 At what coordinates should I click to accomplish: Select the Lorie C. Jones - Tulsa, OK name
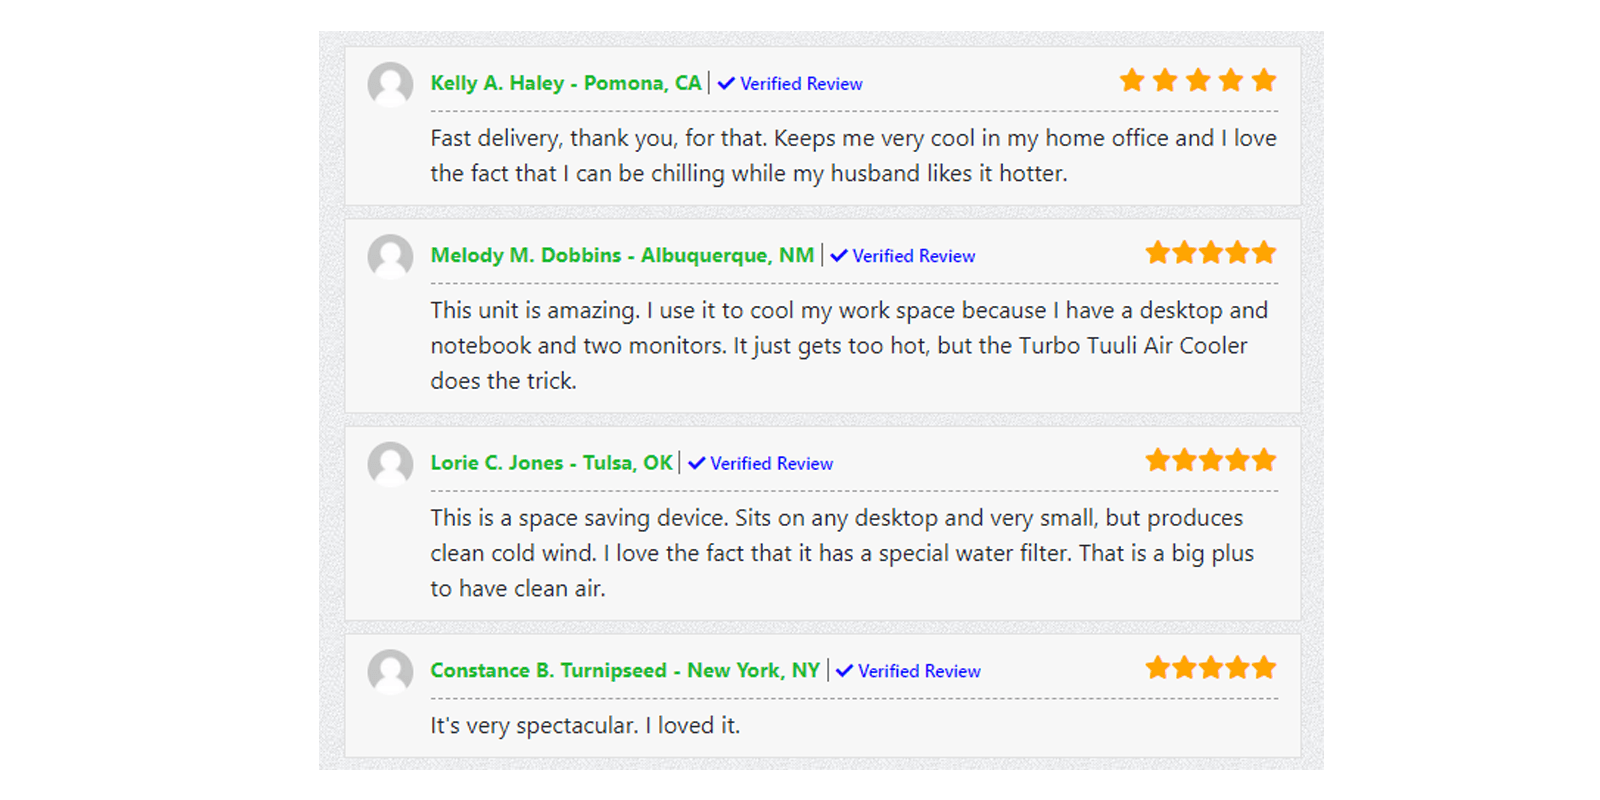click(x=552, y=463)
